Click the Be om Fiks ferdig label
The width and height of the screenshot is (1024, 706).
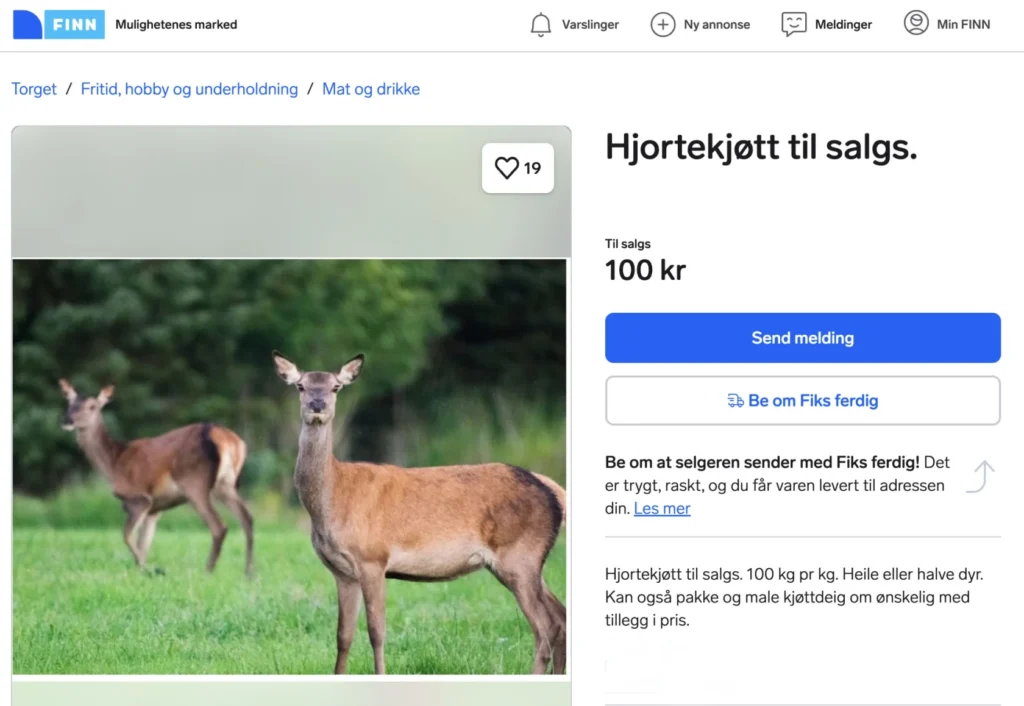coord(813,401)
